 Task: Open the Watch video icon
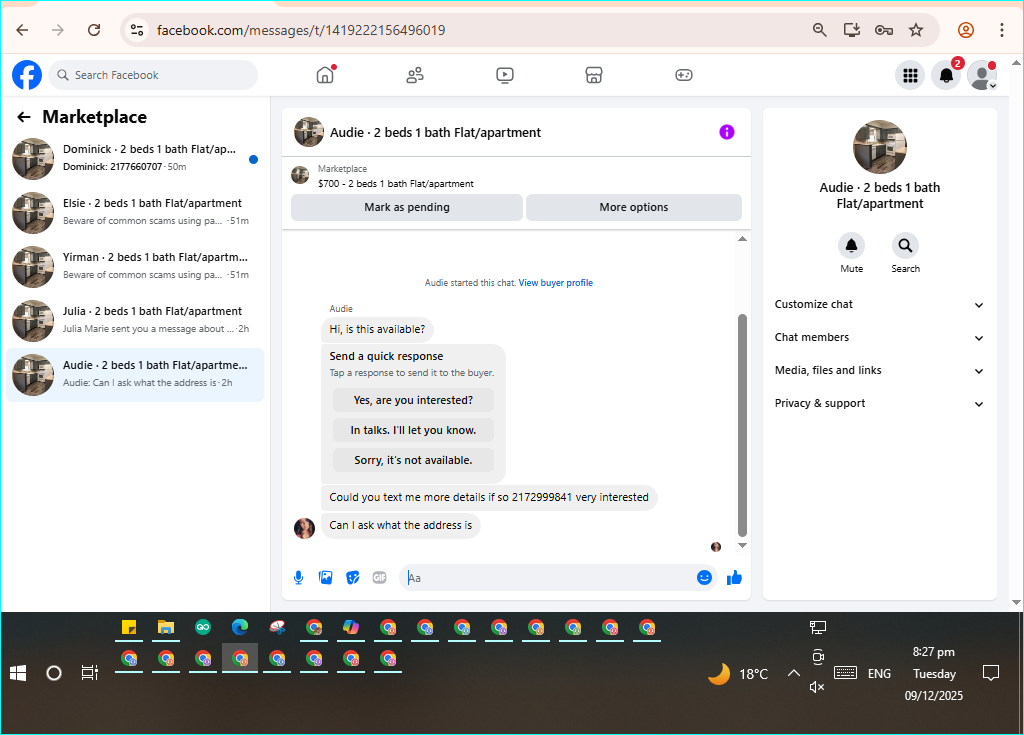pos(504,75)
